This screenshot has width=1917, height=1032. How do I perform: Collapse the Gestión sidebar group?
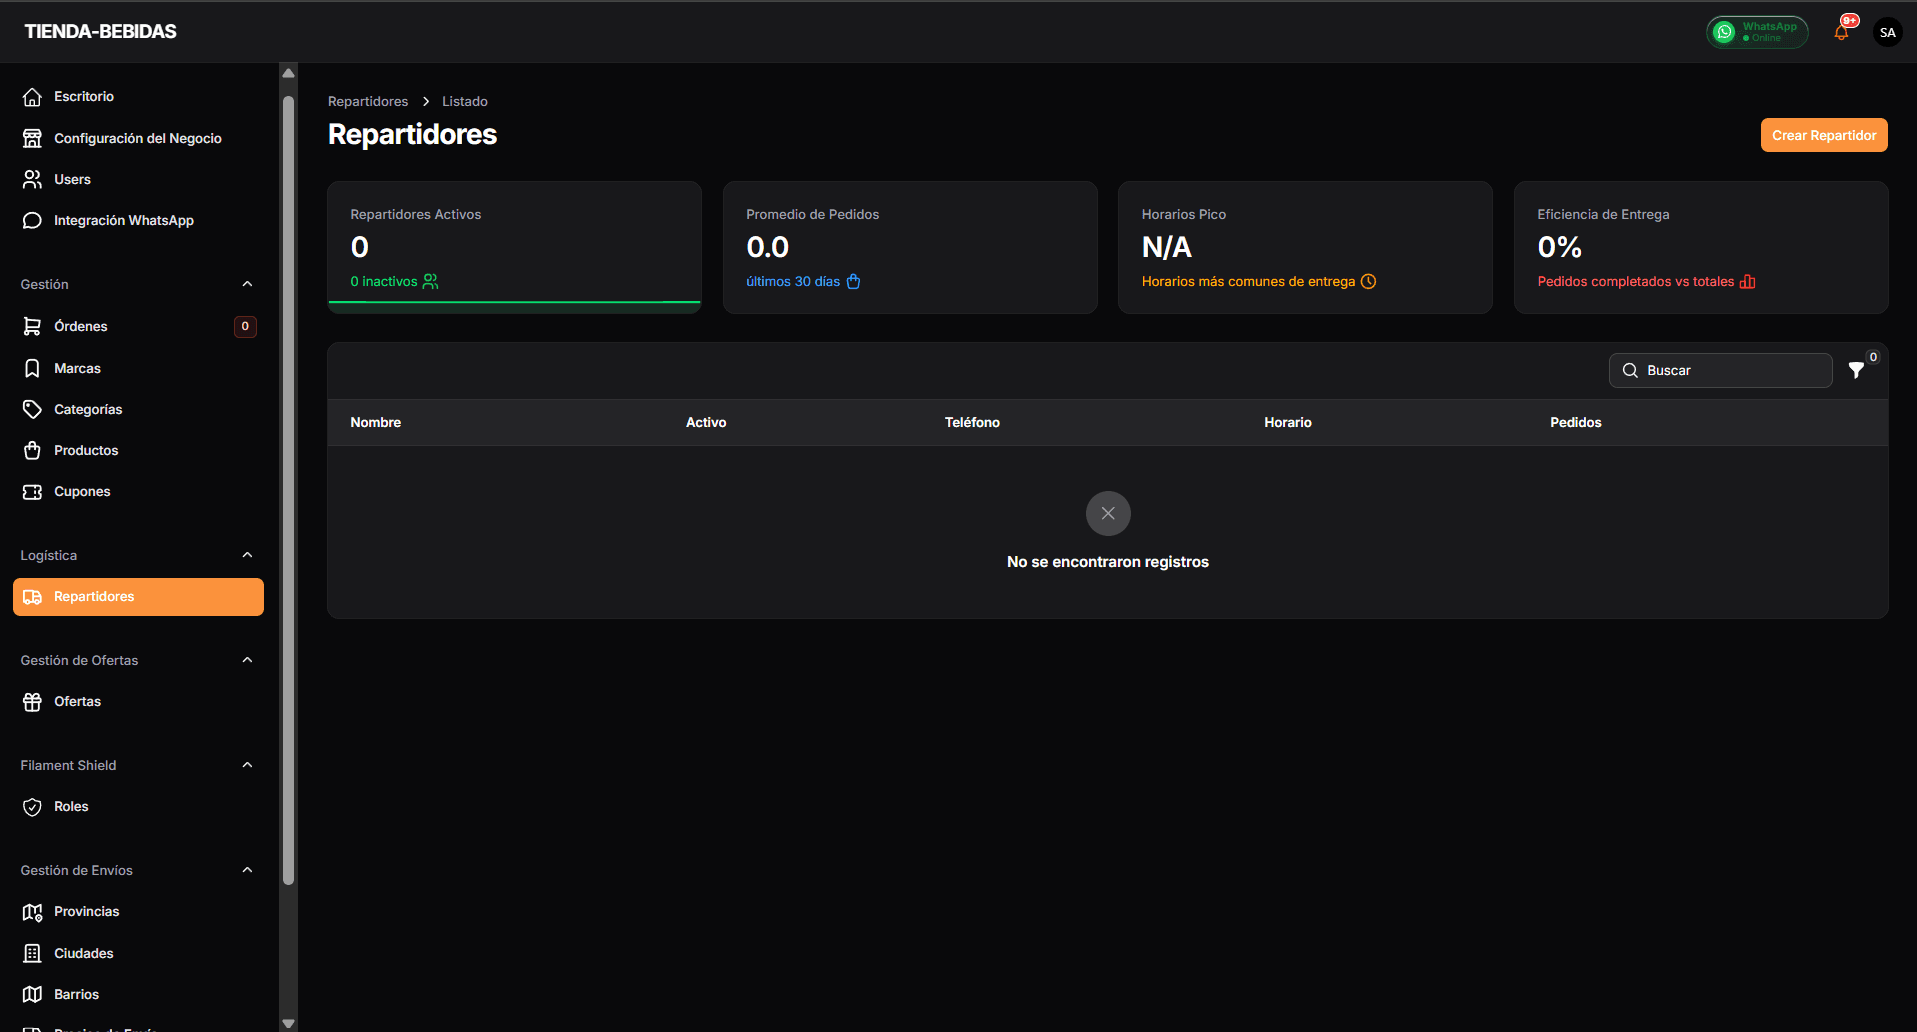[x=247, y=284]
